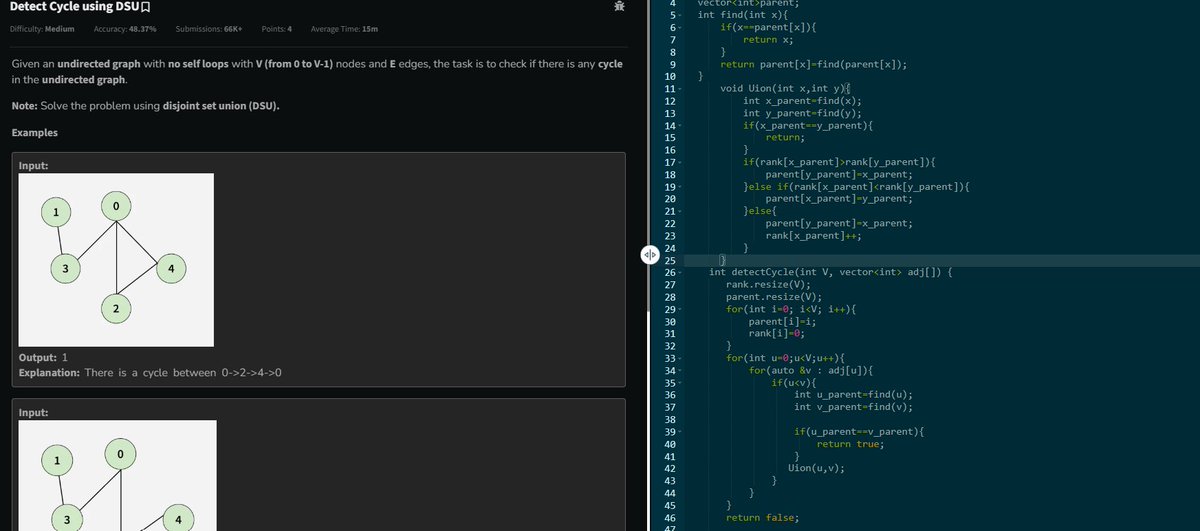Click the Points: 4 stat

[276, 29]
